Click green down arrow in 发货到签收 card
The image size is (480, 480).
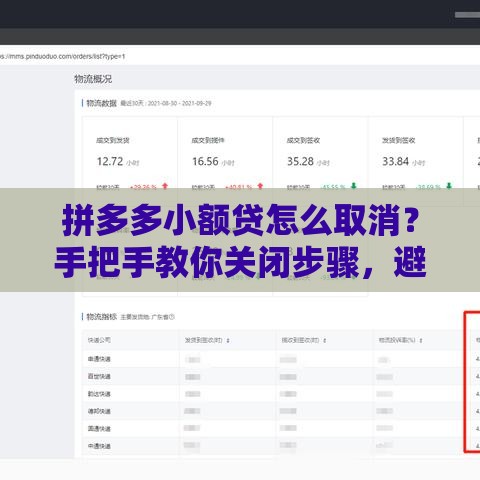click(449, 186)
